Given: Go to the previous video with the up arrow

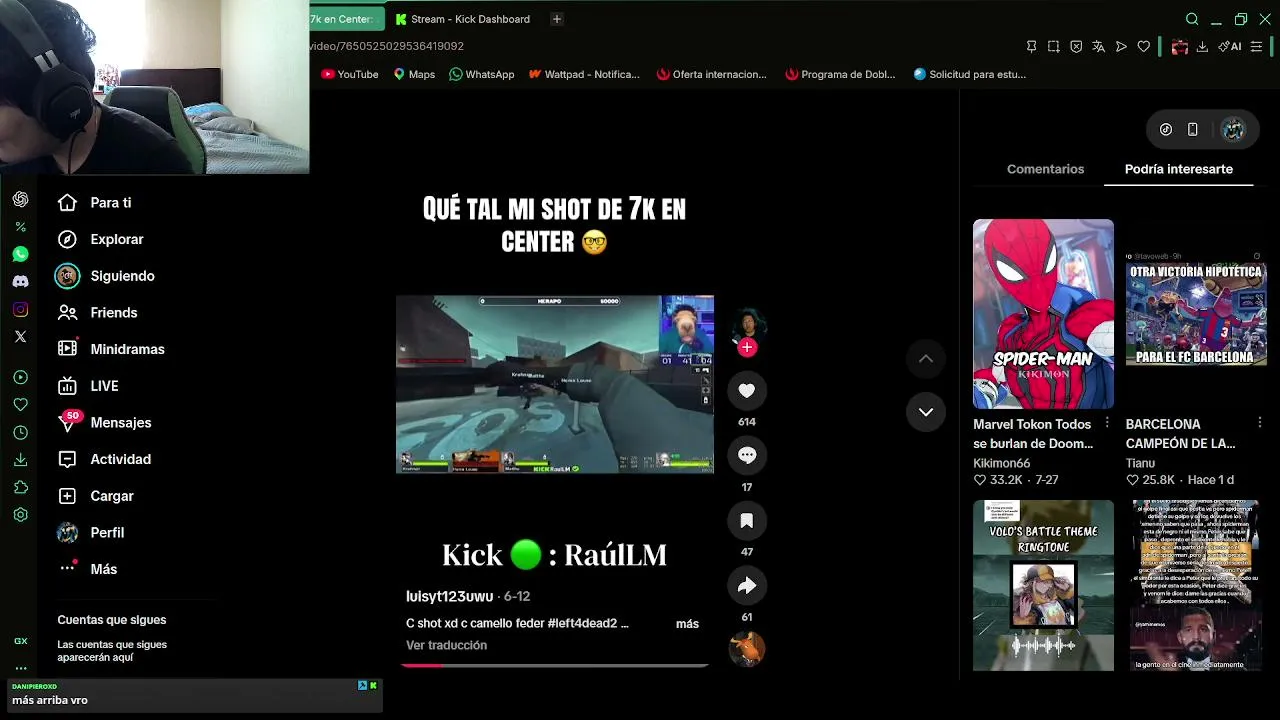Looking at the screenshot, I should coord(926,359).
